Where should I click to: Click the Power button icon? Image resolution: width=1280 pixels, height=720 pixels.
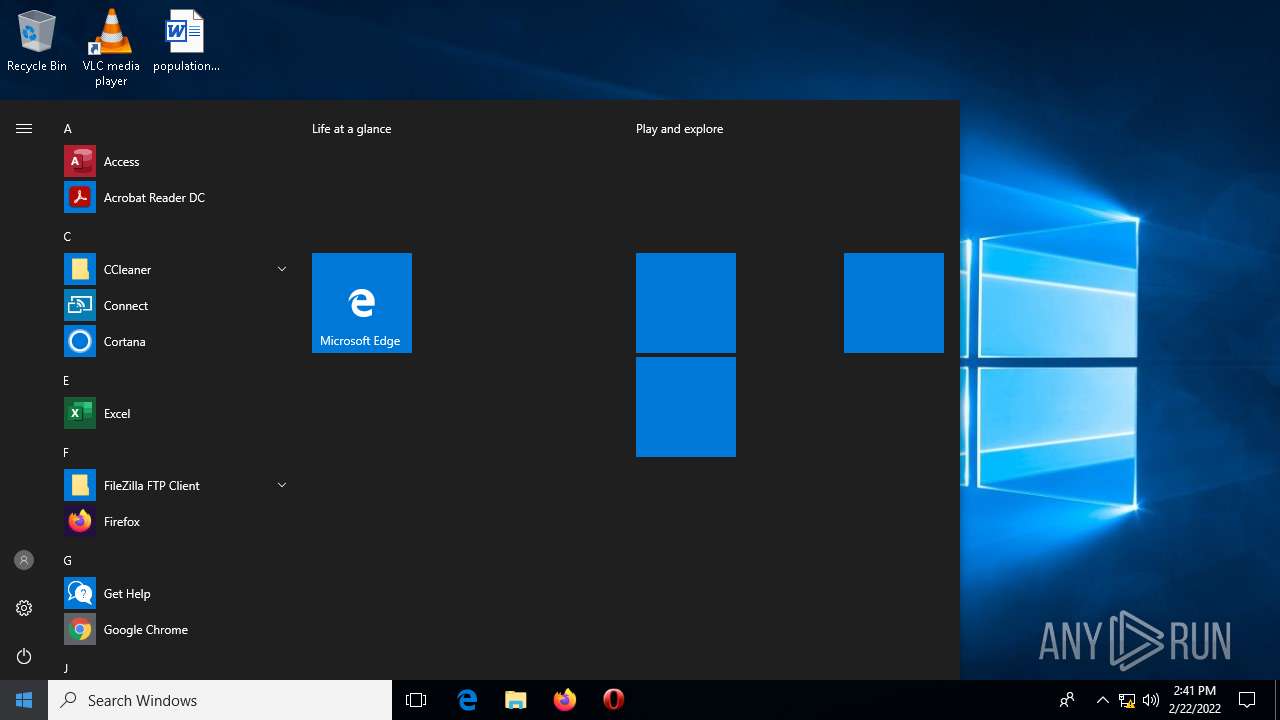point(24,656)
